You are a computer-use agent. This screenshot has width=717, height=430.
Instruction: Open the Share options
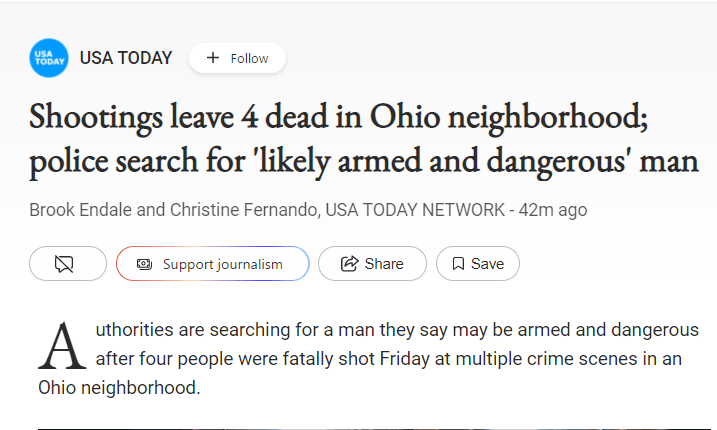[x=372, y=264]
